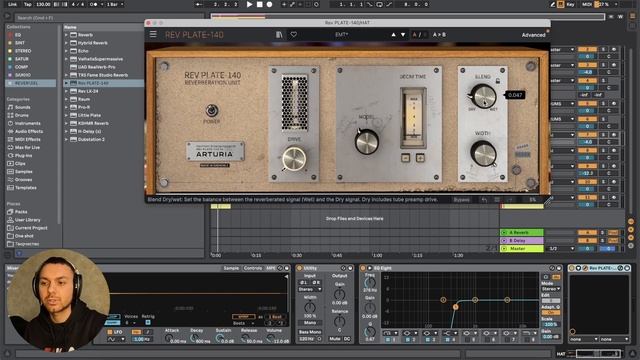Image resolution: width=640 pixels, height=360 pixels.
Task: Click A>B copy button
Action: point(439,35)
